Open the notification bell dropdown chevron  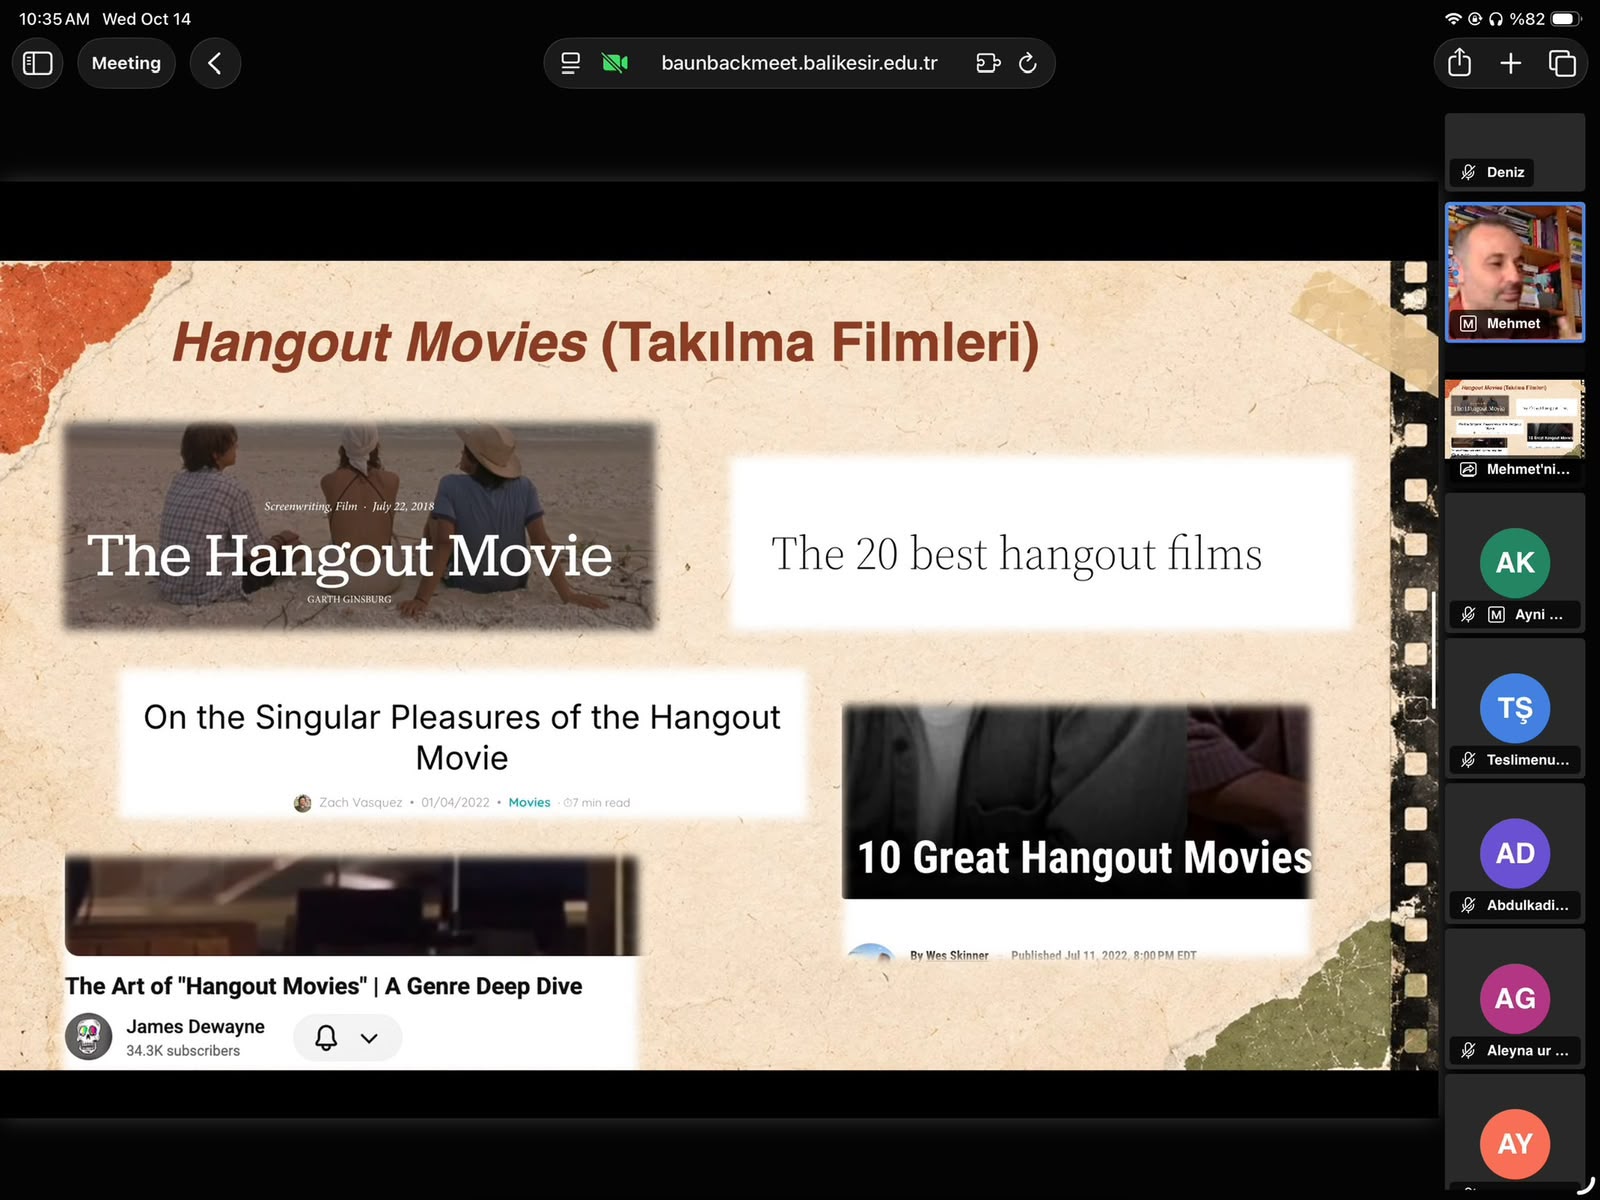[369, 1038]
